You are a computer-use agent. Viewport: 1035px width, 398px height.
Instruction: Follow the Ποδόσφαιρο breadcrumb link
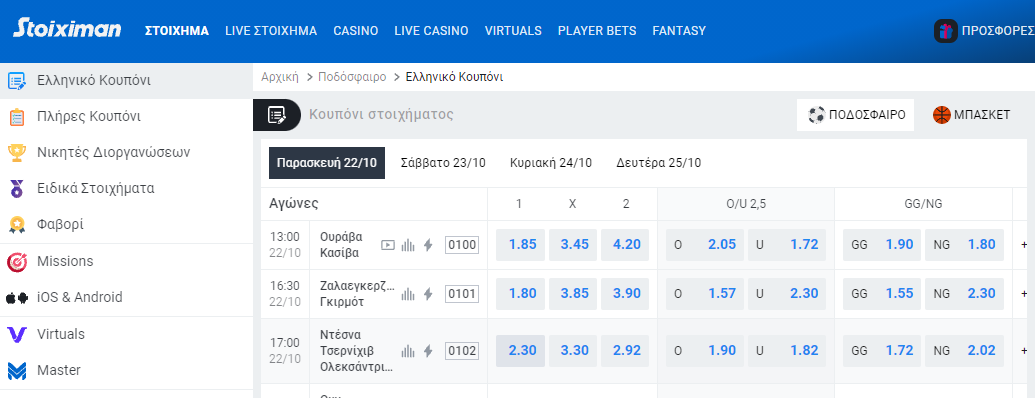[x=352, y=77]
